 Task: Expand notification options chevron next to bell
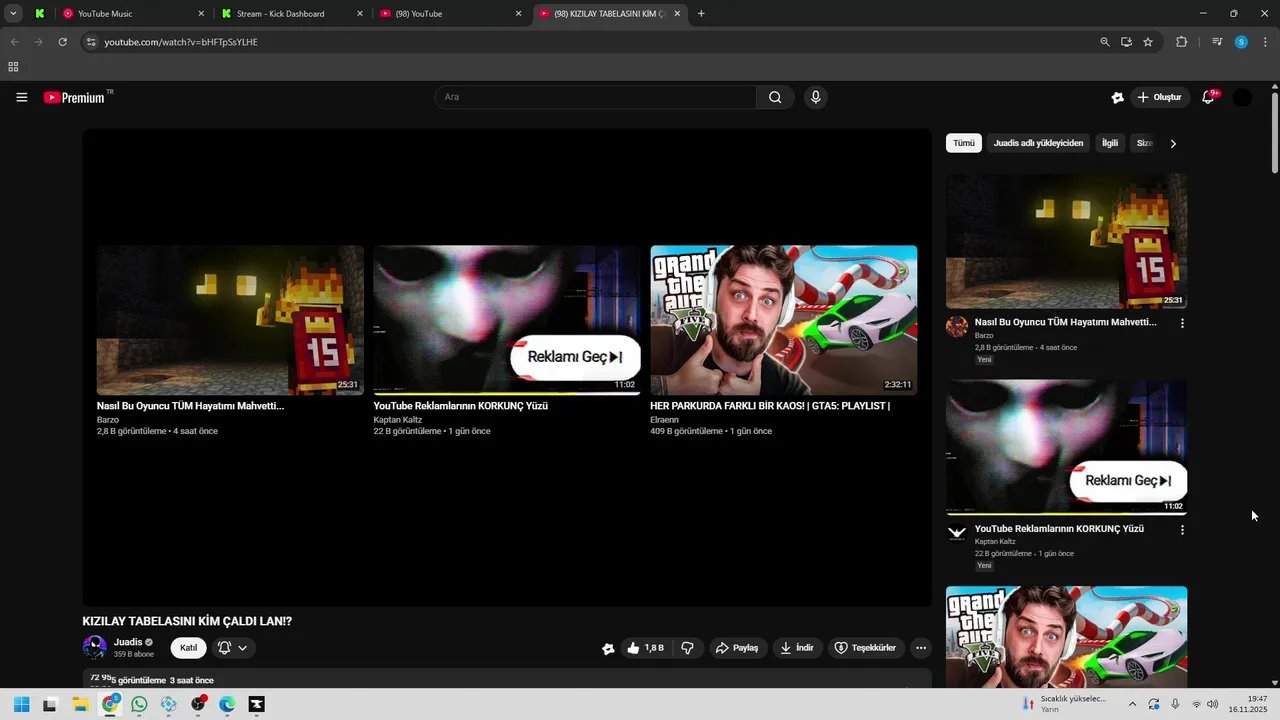(242, 648)
